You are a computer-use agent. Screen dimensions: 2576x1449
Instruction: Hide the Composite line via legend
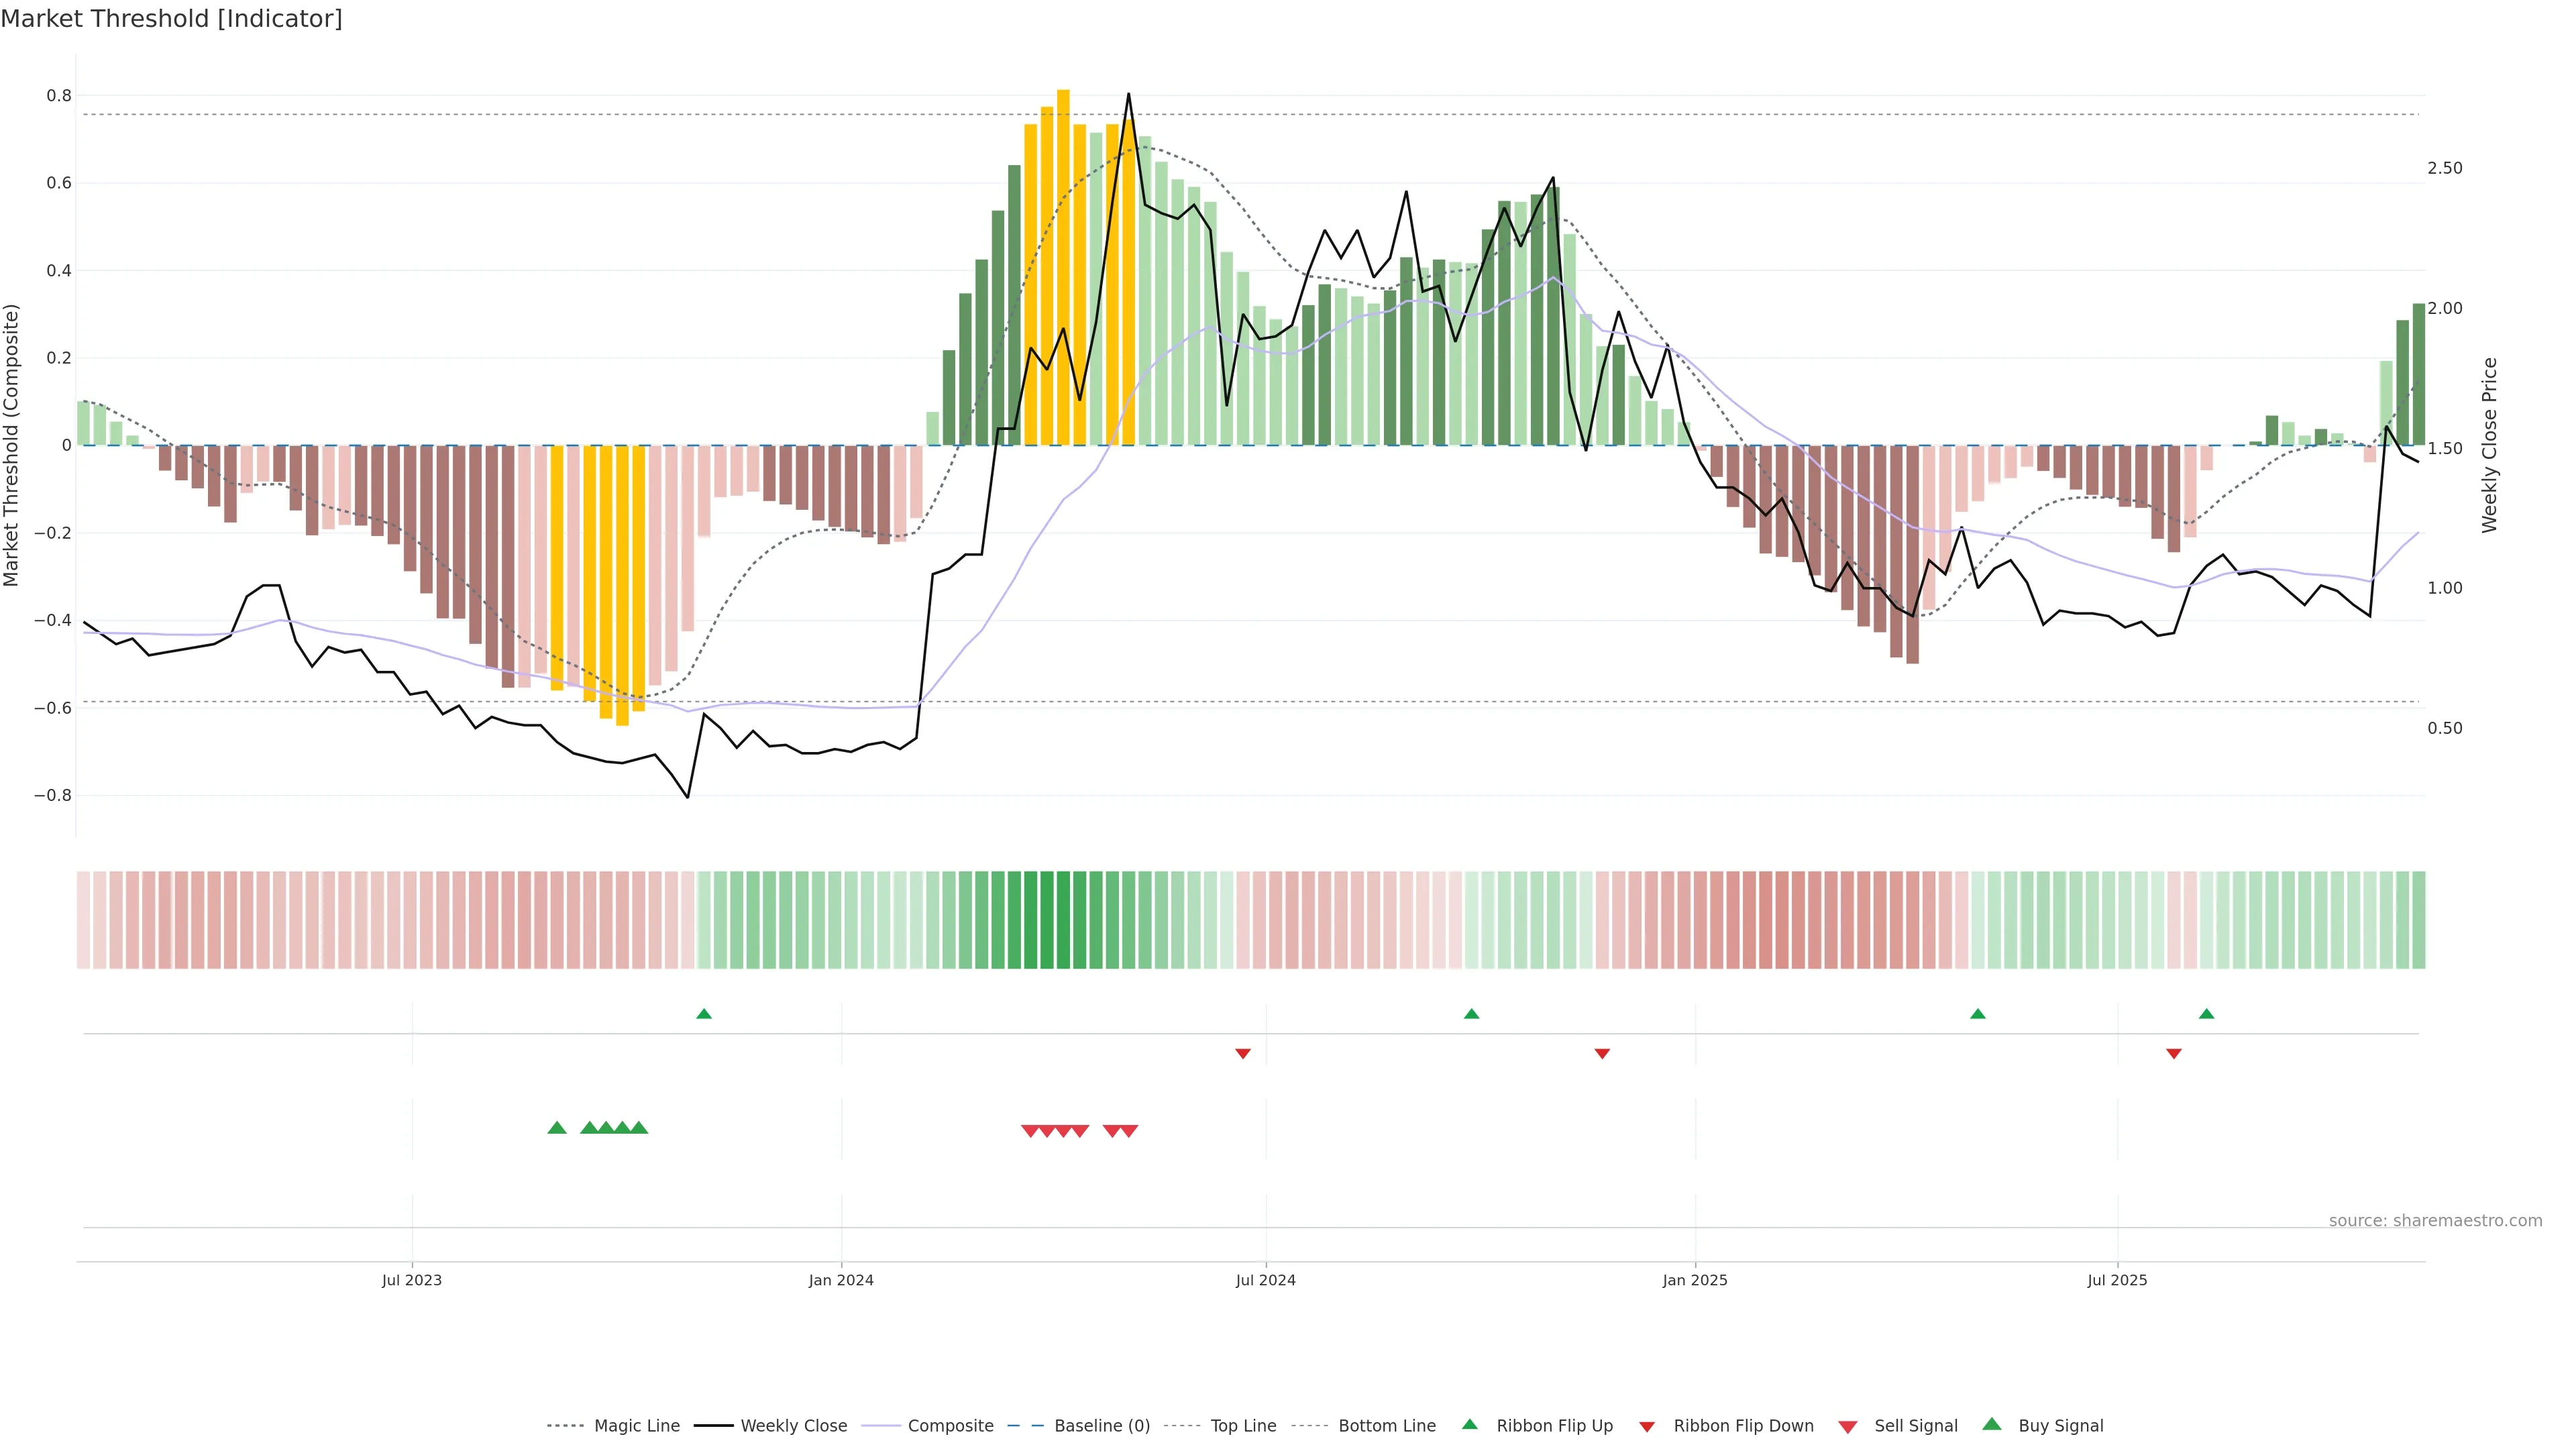(950, 1425)
